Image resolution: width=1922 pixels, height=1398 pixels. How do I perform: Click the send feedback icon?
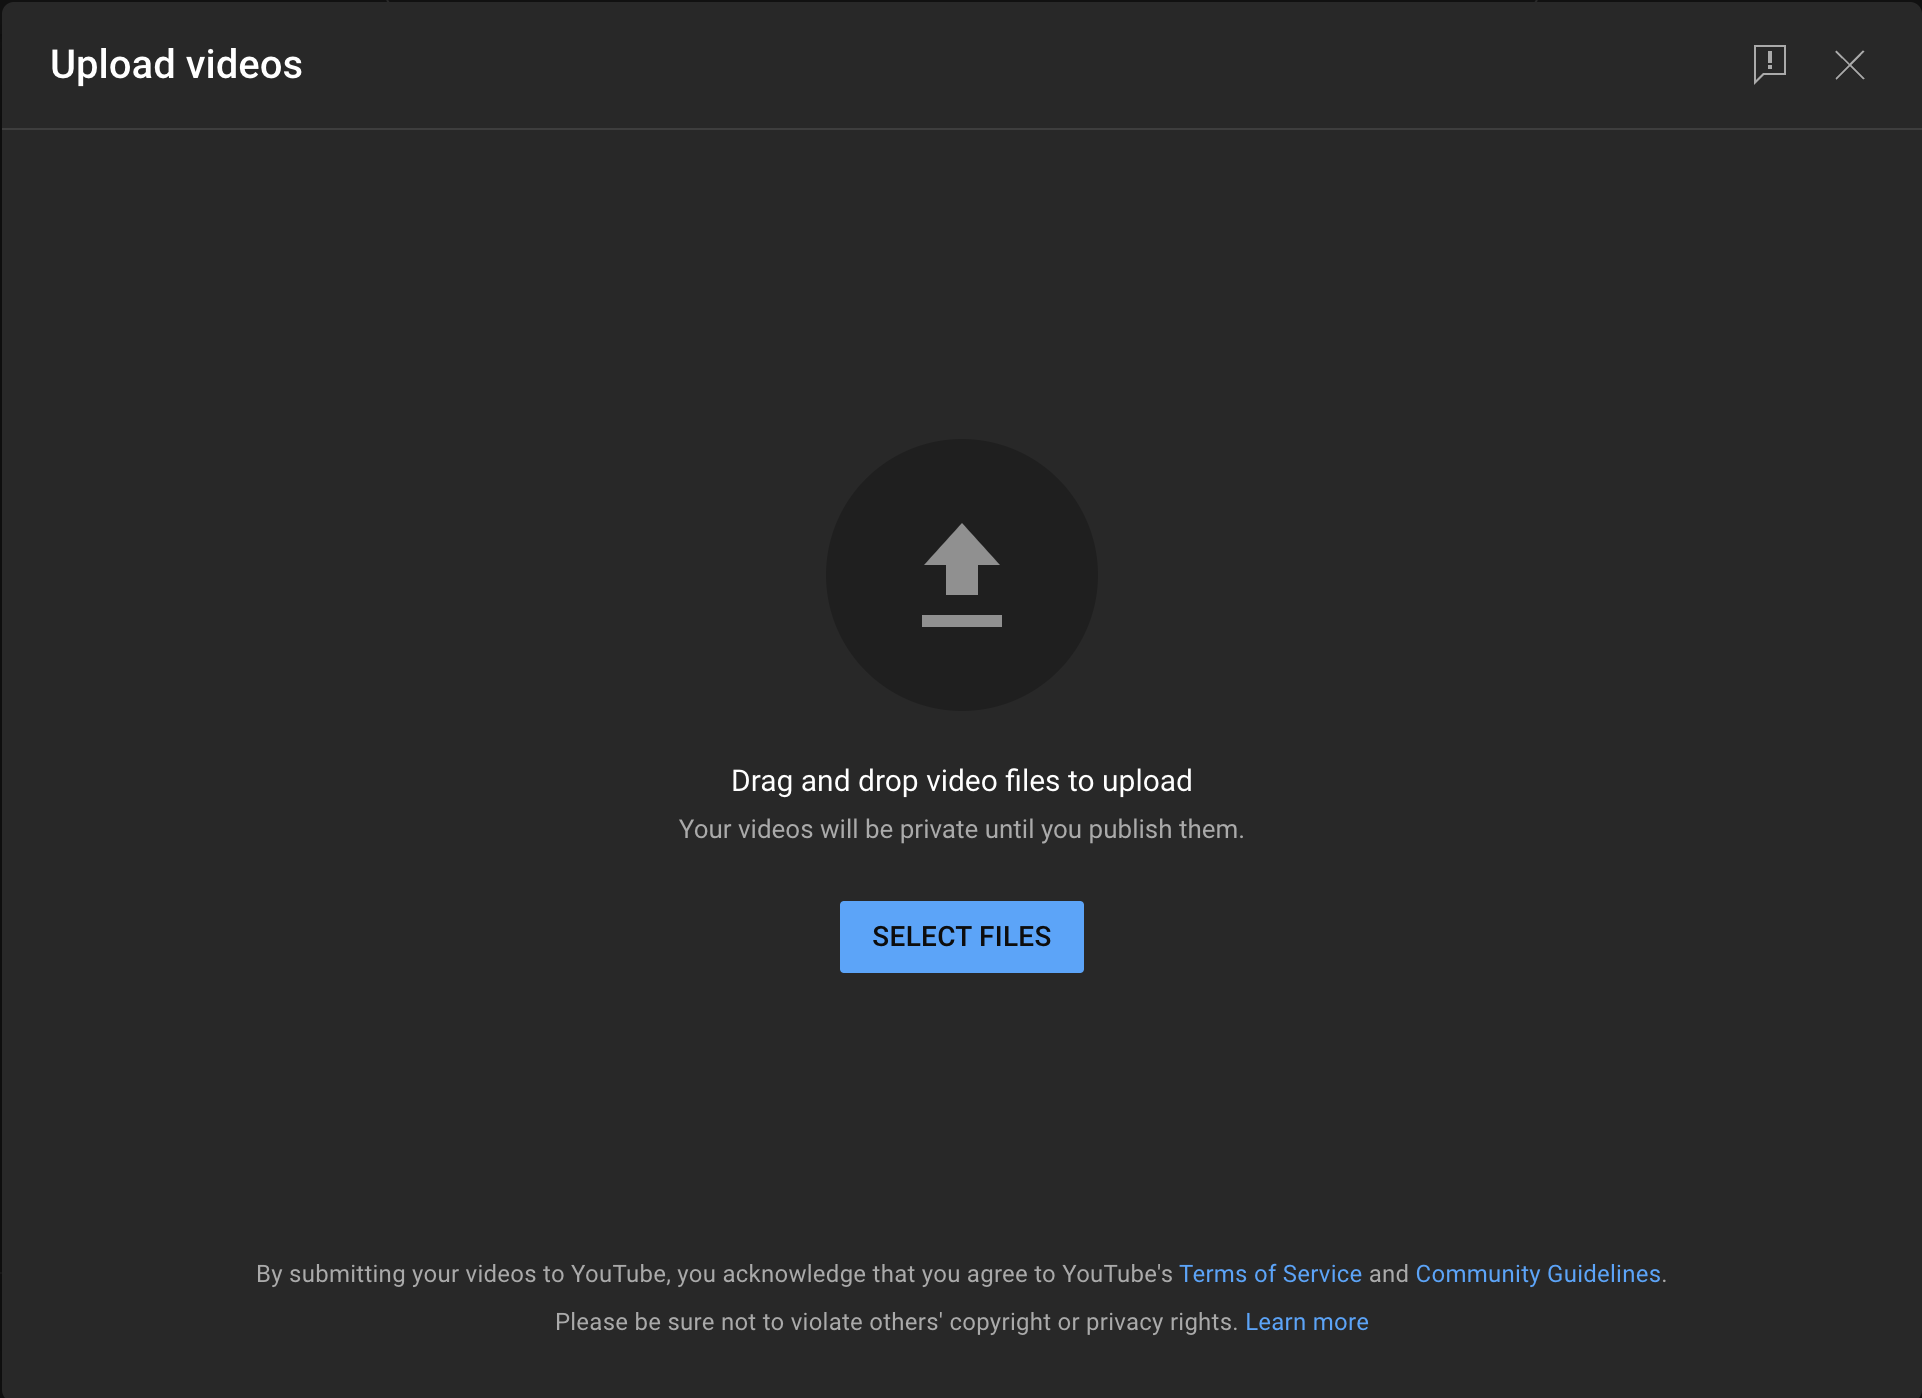(1769, 65)
